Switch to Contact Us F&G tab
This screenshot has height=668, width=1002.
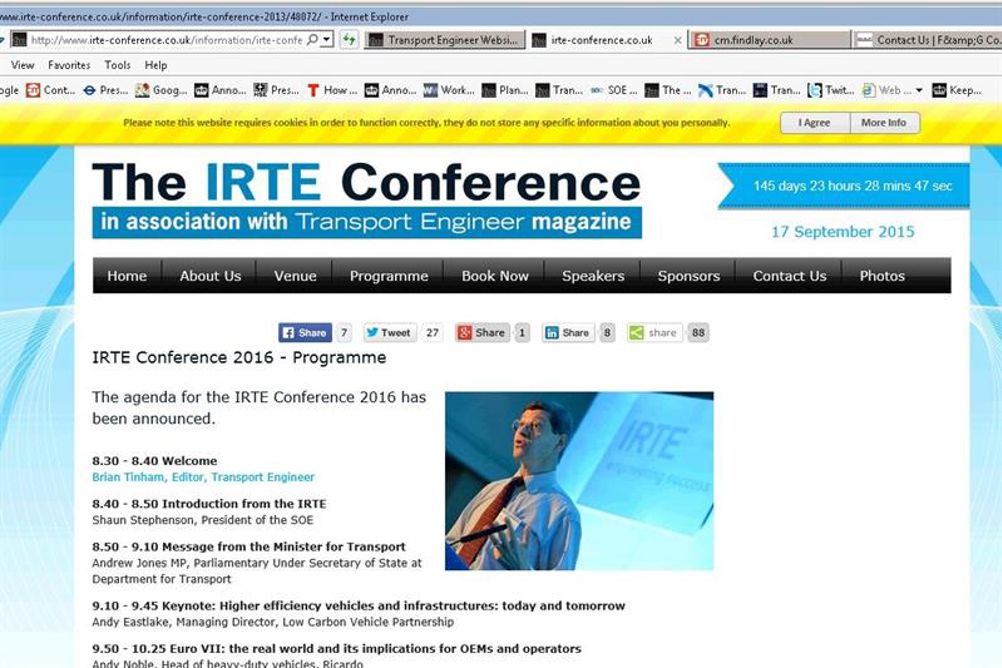[x=928, y=40]
